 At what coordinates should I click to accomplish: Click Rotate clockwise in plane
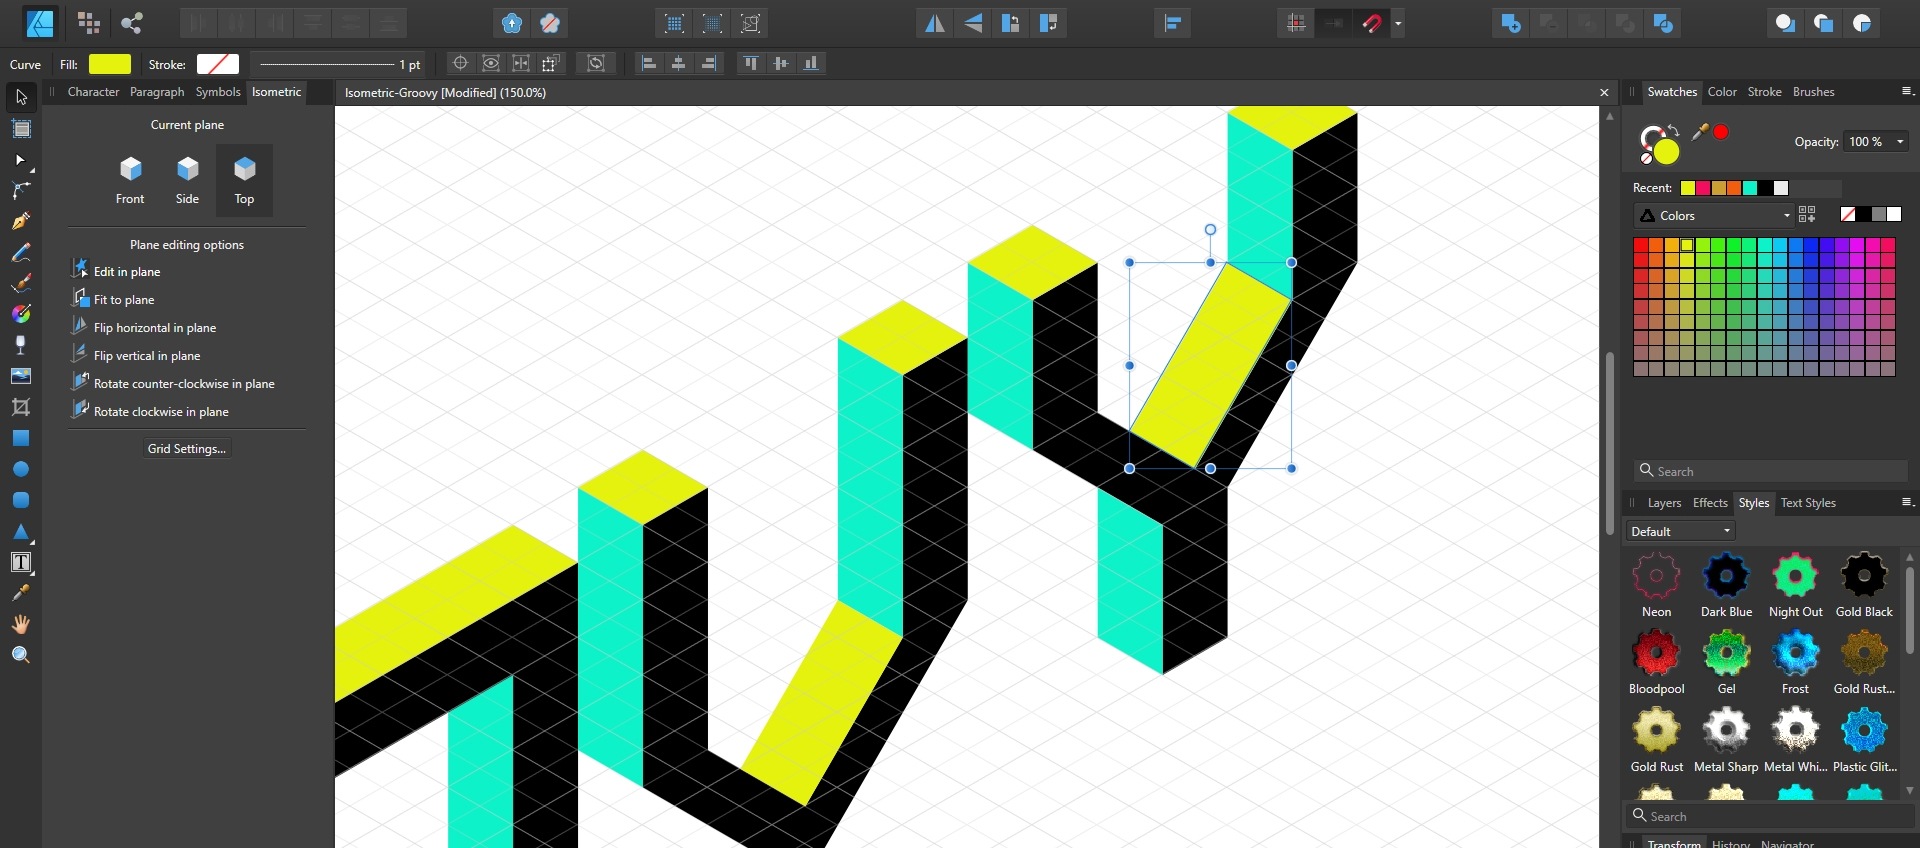click(x=150, y=411)
